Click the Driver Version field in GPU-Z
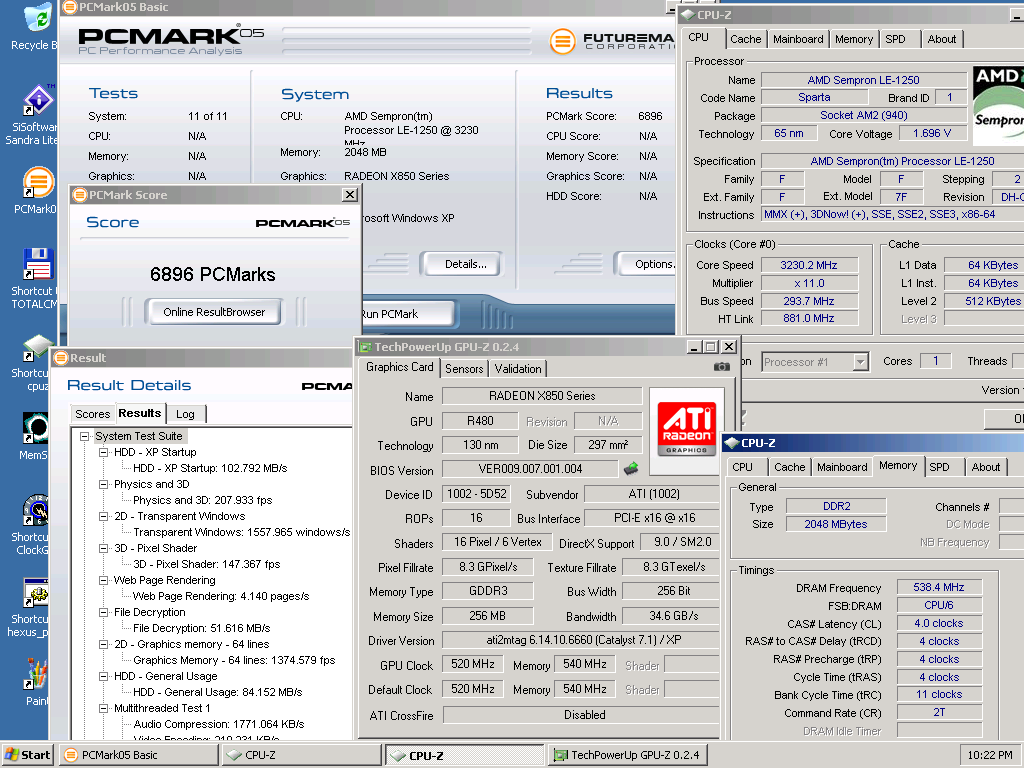 tap(581, 640)
